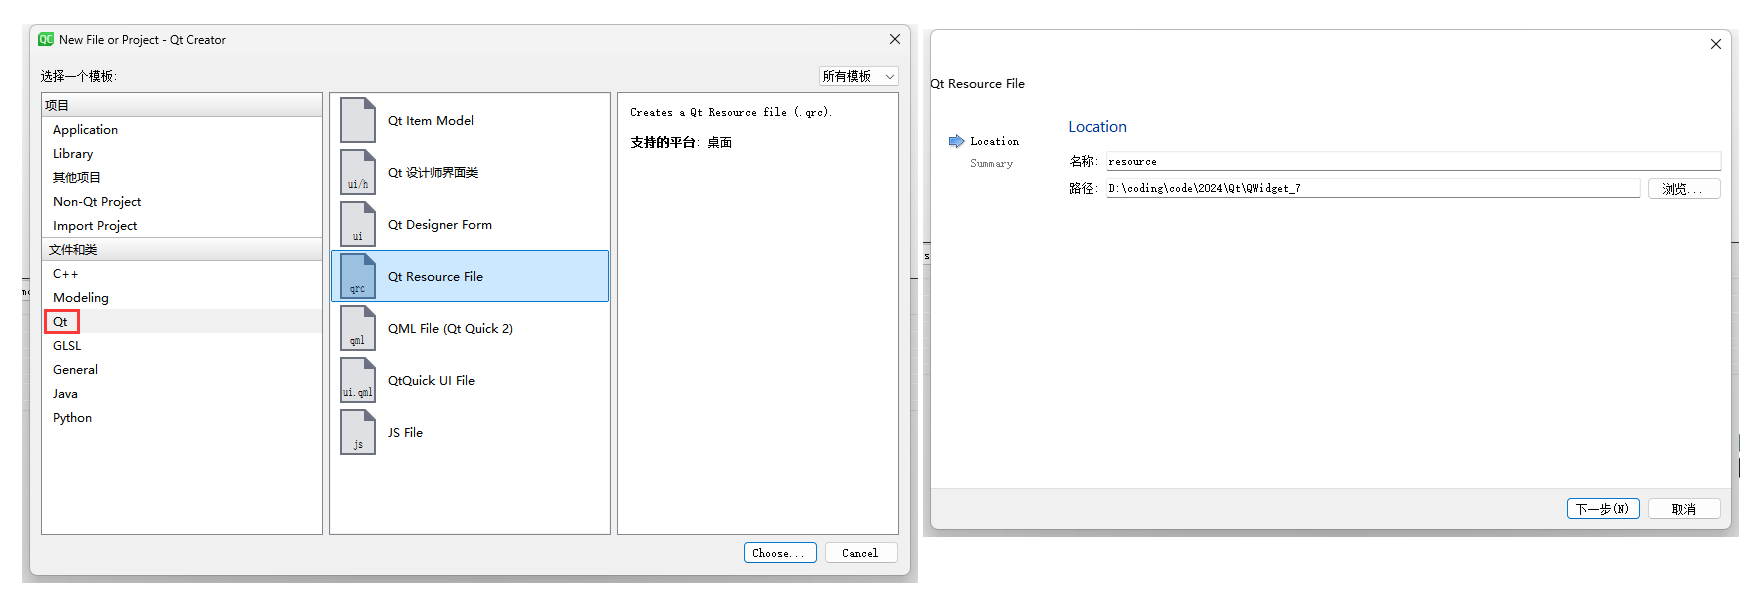The height and width of the screenshot is (597, 1747).
Task: Choose Qt Designer Form template
Action: (x=470, y=224)
